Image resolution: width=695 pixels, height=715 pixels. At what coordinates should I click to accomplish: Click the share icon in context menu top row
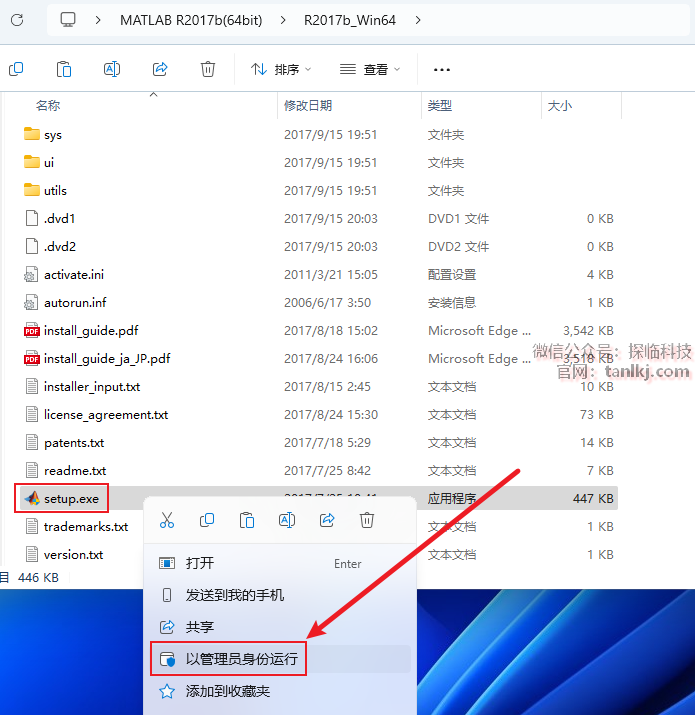[x=327, y=520]
